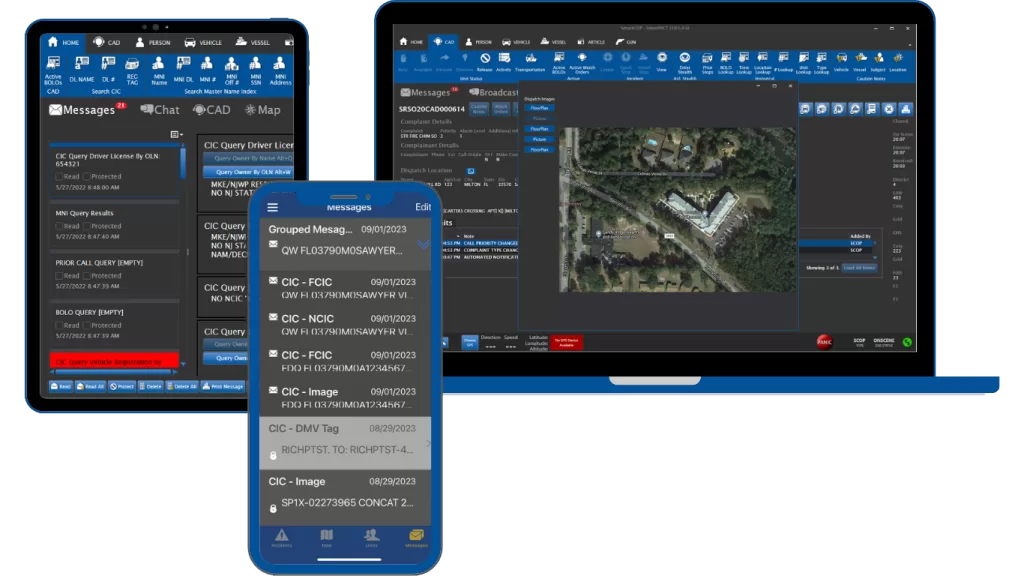Open Incidents in phone bottom bar
This screenshot has height=576, width=1024.
click(x=282, y=537)
